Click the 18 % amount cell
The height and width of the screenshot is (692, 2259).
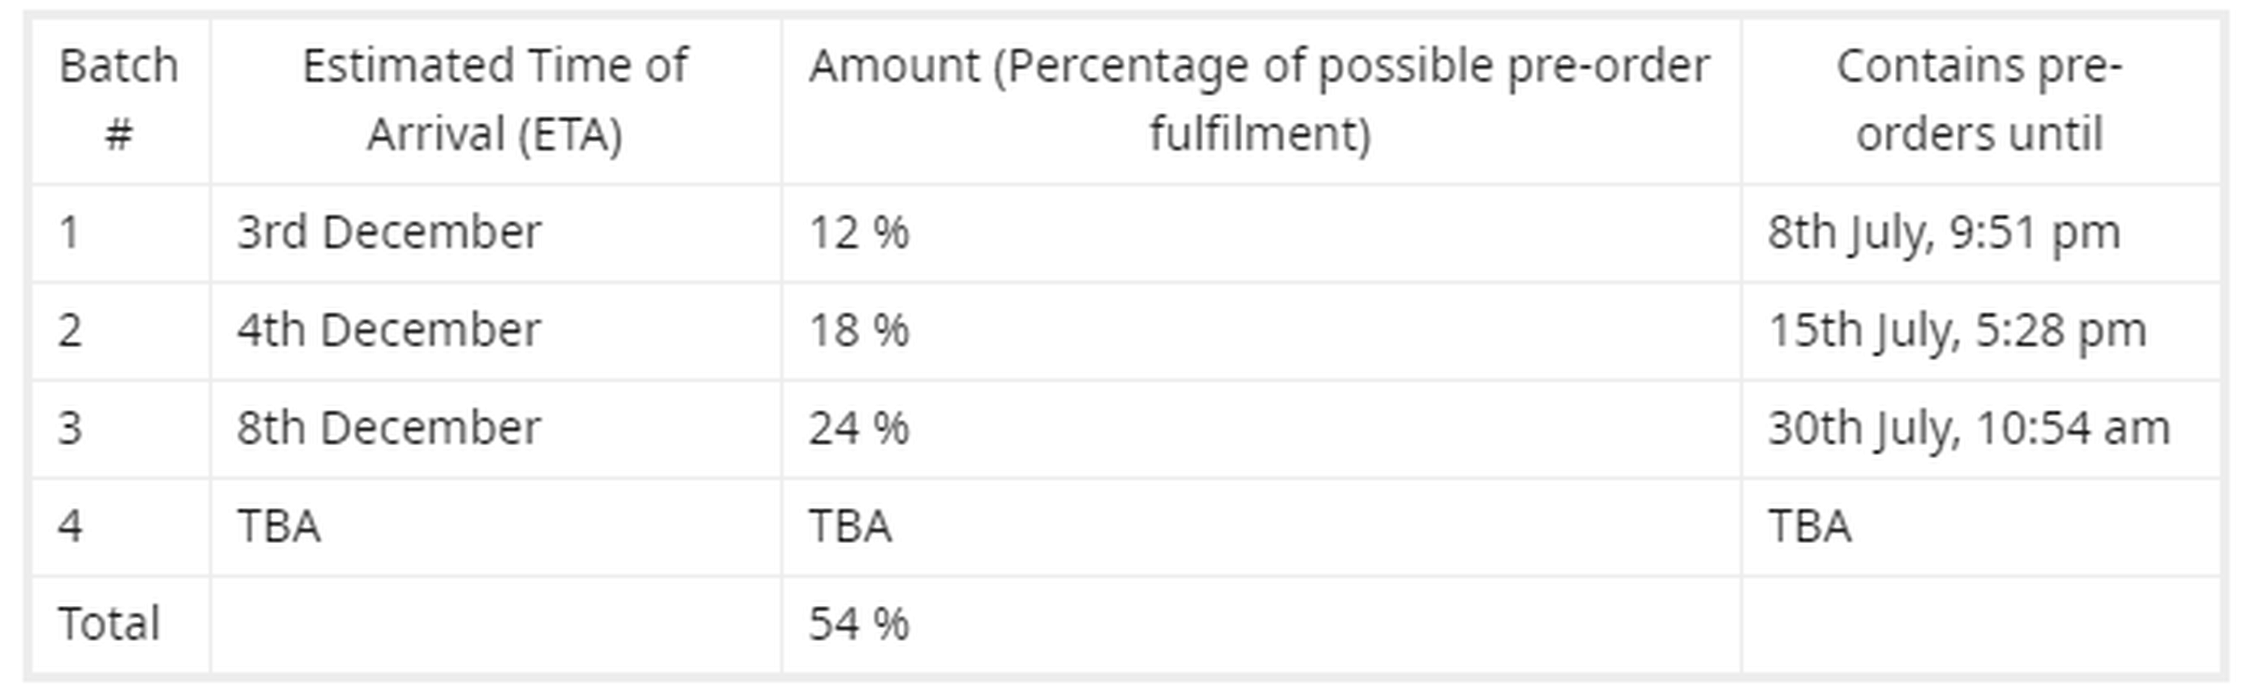click(x=1260, y=330)
